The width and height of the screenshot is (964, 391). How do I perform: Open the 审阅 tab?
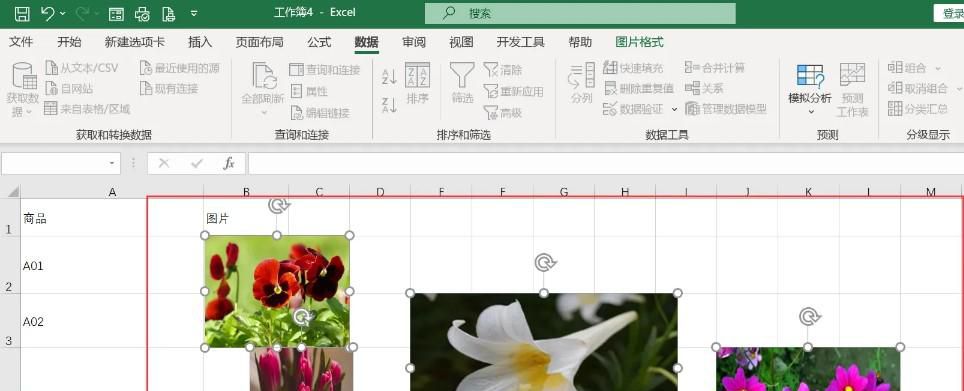(414, 42)
